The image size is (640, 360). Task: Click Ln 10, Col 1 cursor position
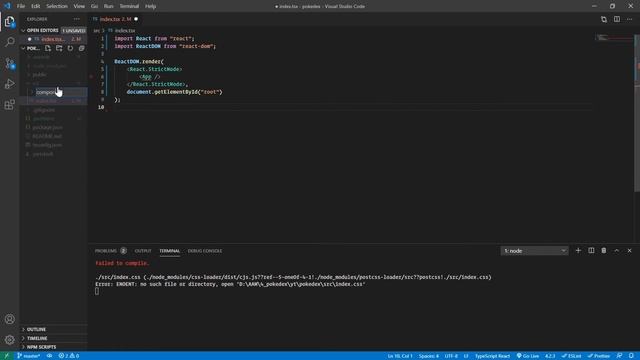400,356
